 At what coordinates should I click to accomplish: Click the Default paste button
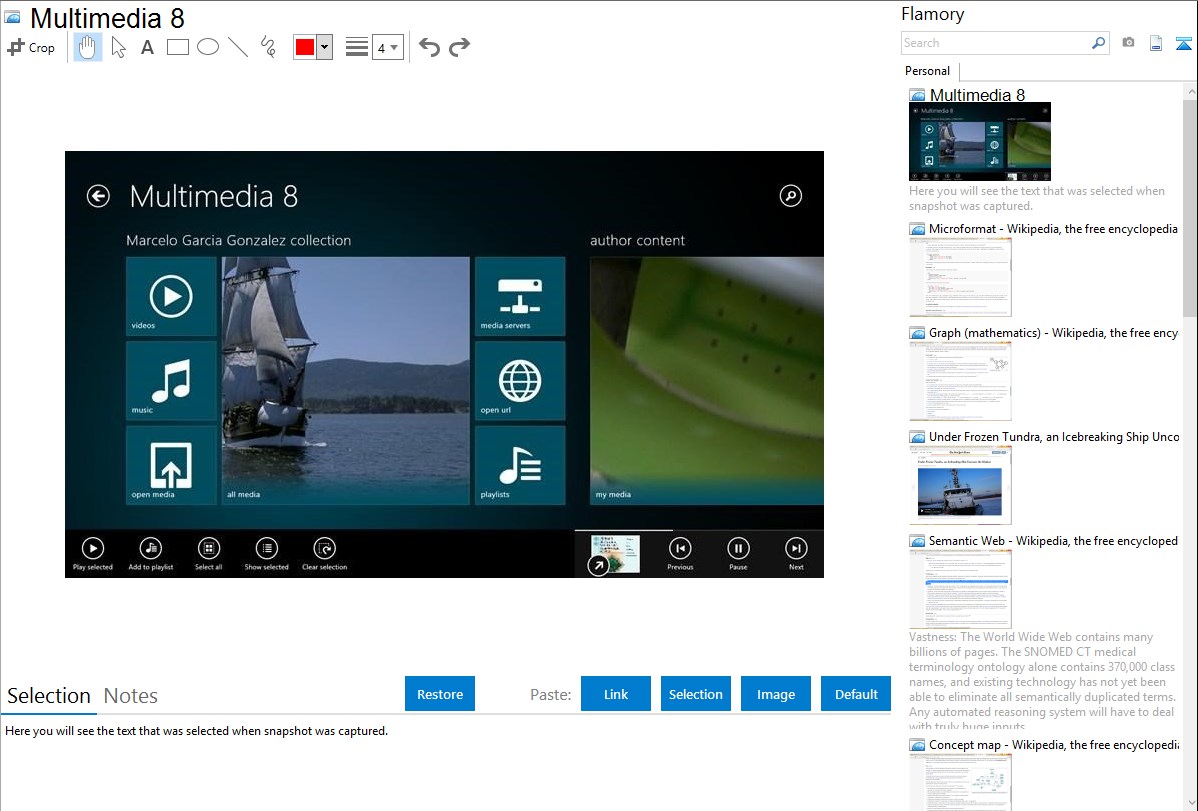856,694
